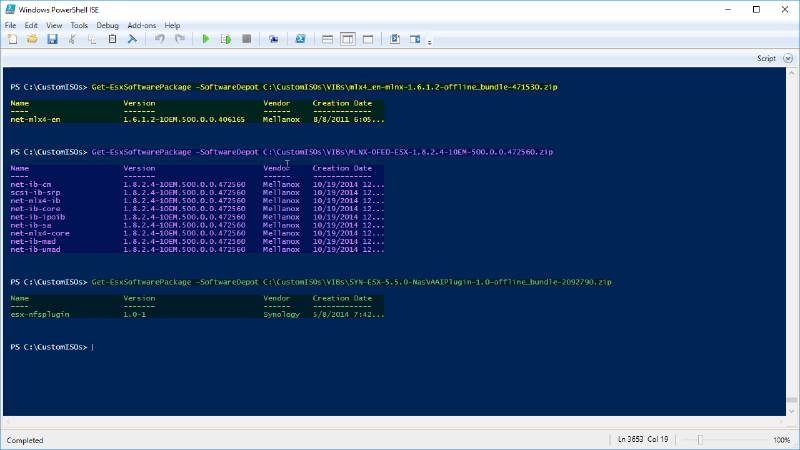
Task: Click the net-ib-ipoib package name
Action: point(38,217)
